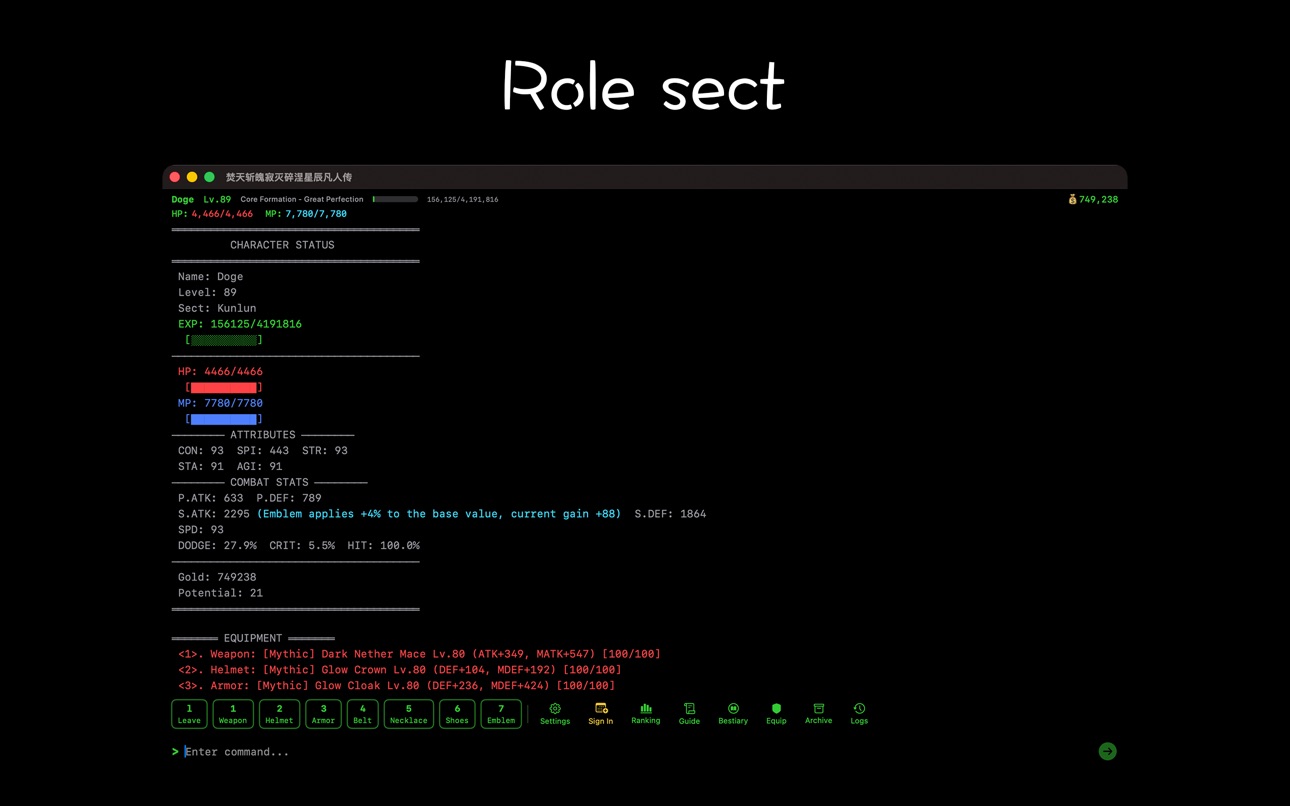1290x806 pixels.
Task: Click the green zoom window button
Action: [209, 177]
